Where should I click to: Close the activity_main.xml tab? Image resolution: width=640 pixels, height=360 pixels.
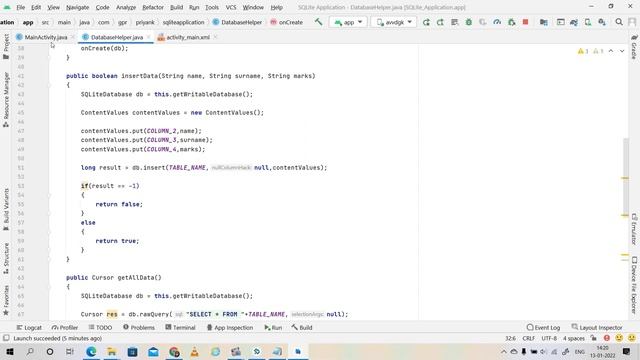(216, 37)
